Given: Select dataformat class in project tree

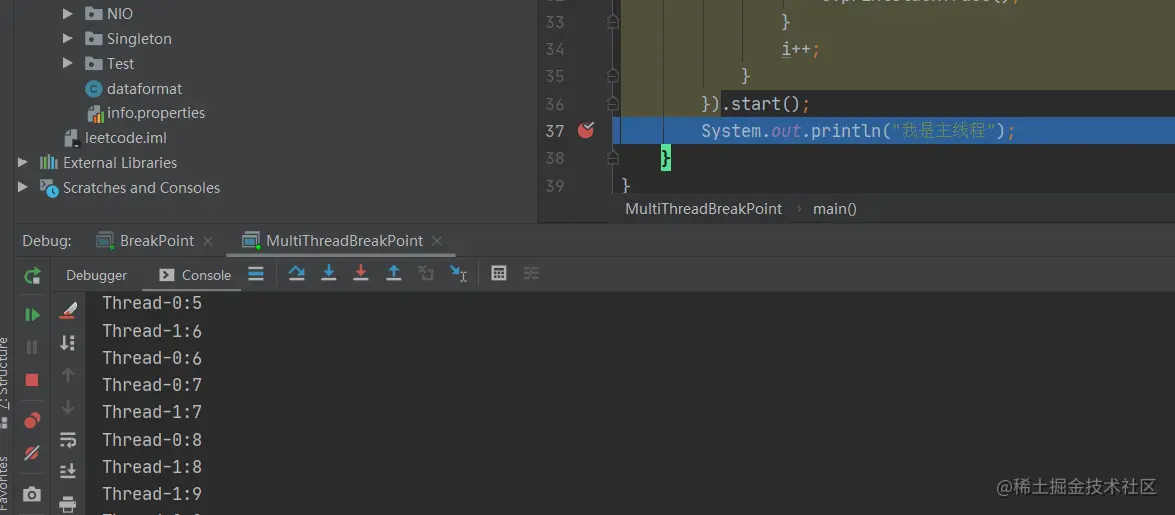Looking at the screenshot, I should point(144,88).
